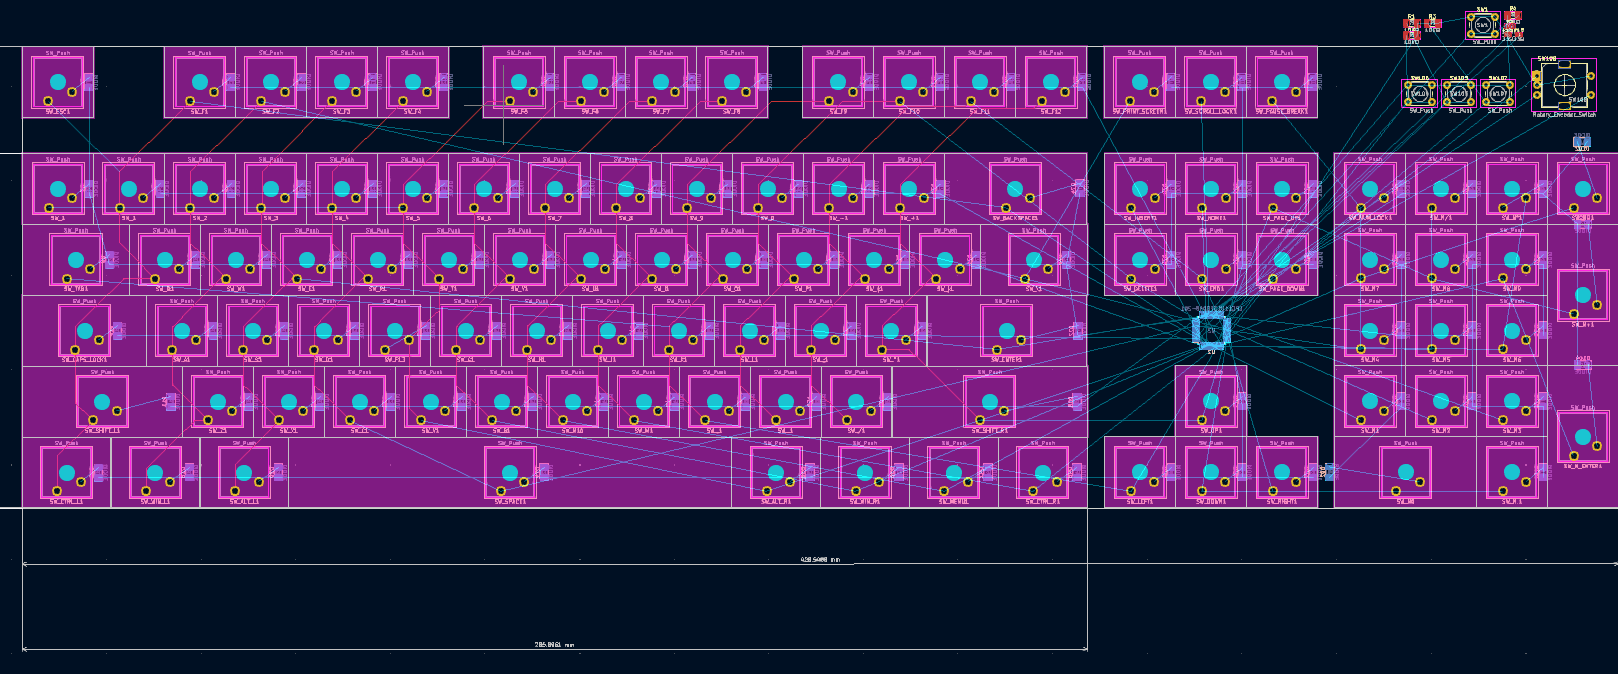Select the SW_HOME1 switch footprint
Screen dimensions: 1618x674
1211,189
